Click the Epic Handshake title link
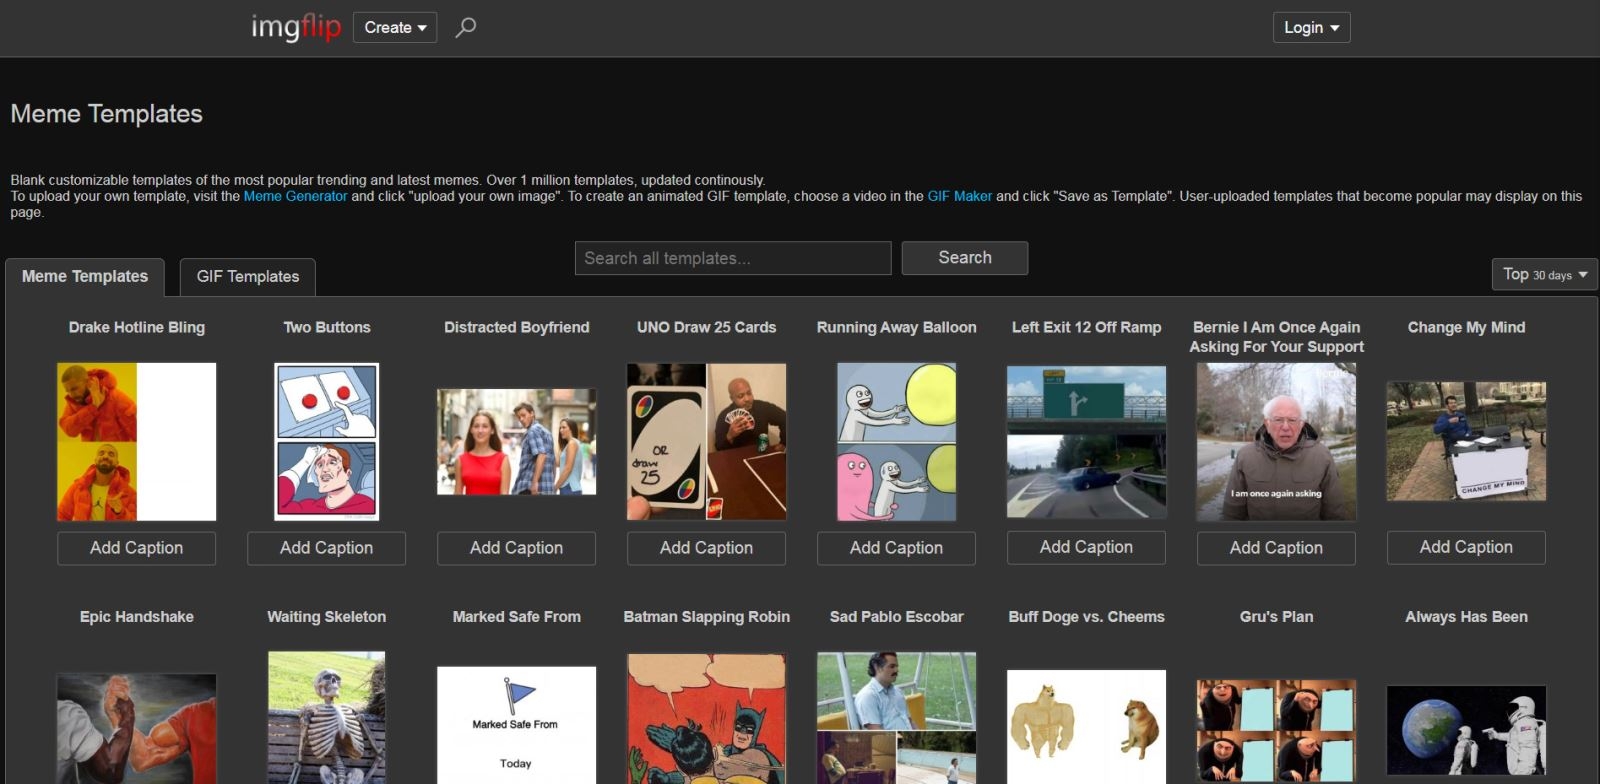This screenshot has width=1600, height=784. coord(137,617)
